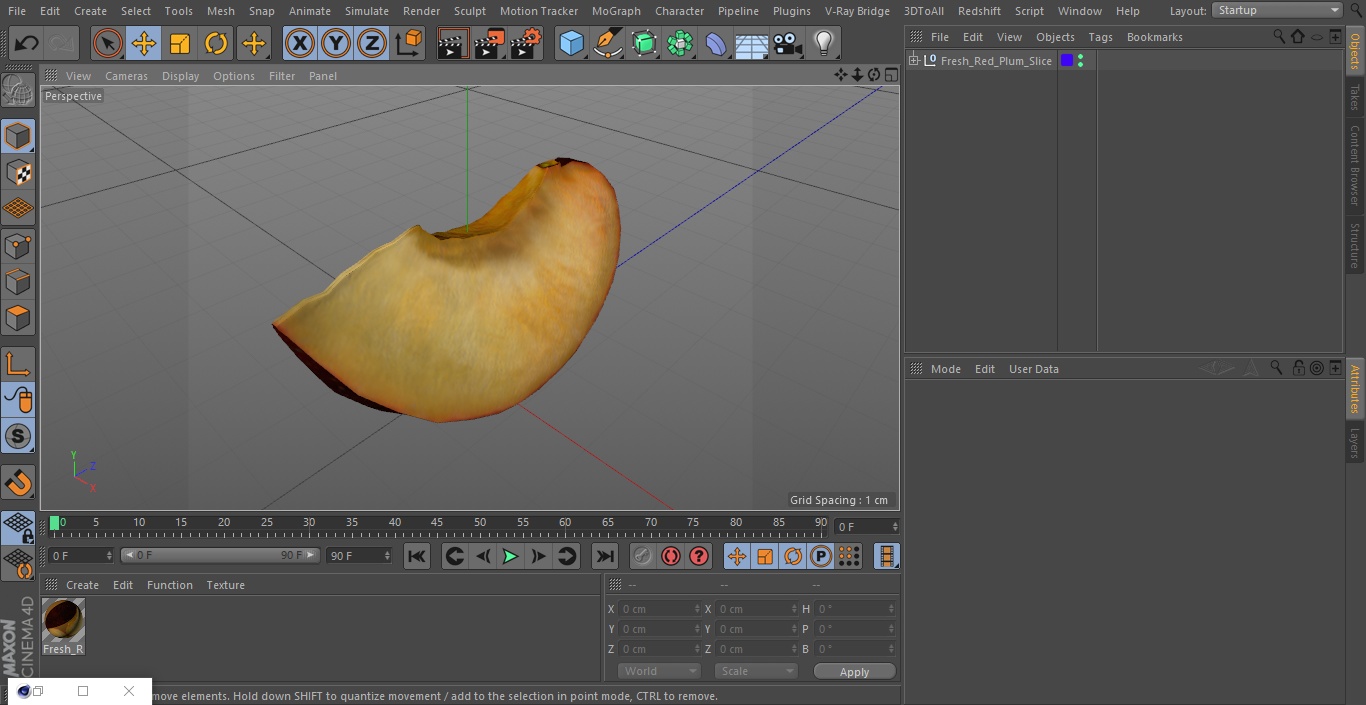
Task: Open material Texture menu
Action: (x=225, y=585)
